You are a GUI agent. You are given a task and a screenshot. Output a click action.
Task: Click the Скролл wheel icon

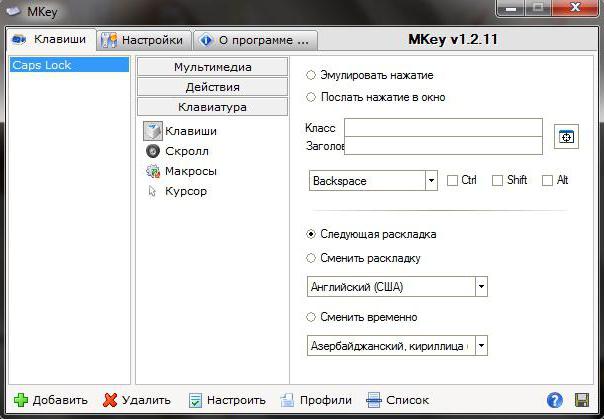click(x=153, y=151)
